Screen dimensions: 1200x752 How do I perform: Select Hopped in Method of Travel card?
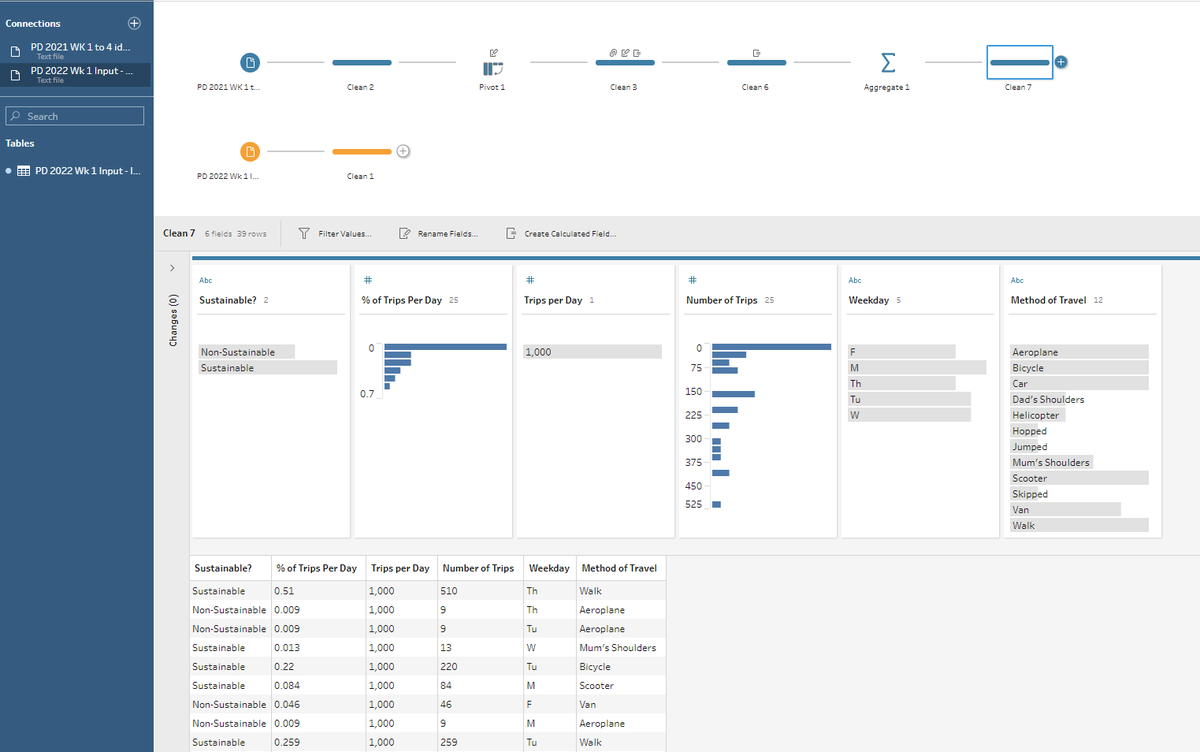pyautogui.click(x=1030, y=431)
